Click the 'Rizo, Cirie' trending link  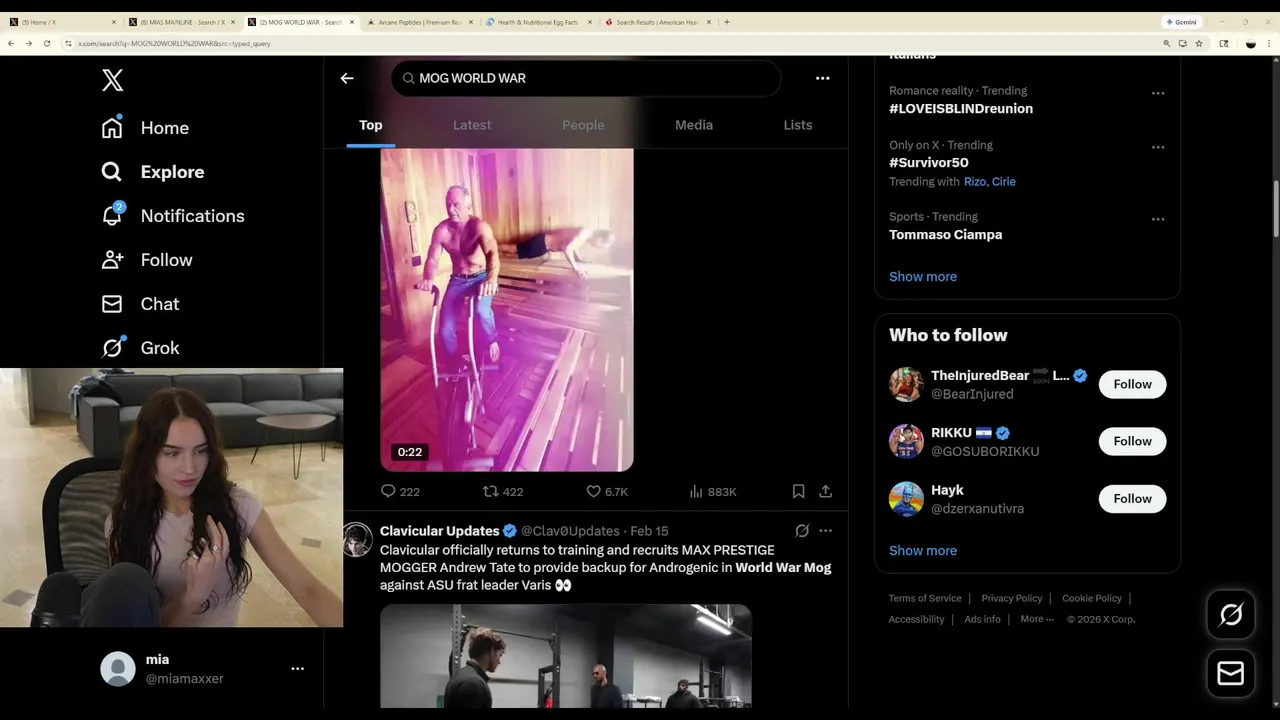990,182
